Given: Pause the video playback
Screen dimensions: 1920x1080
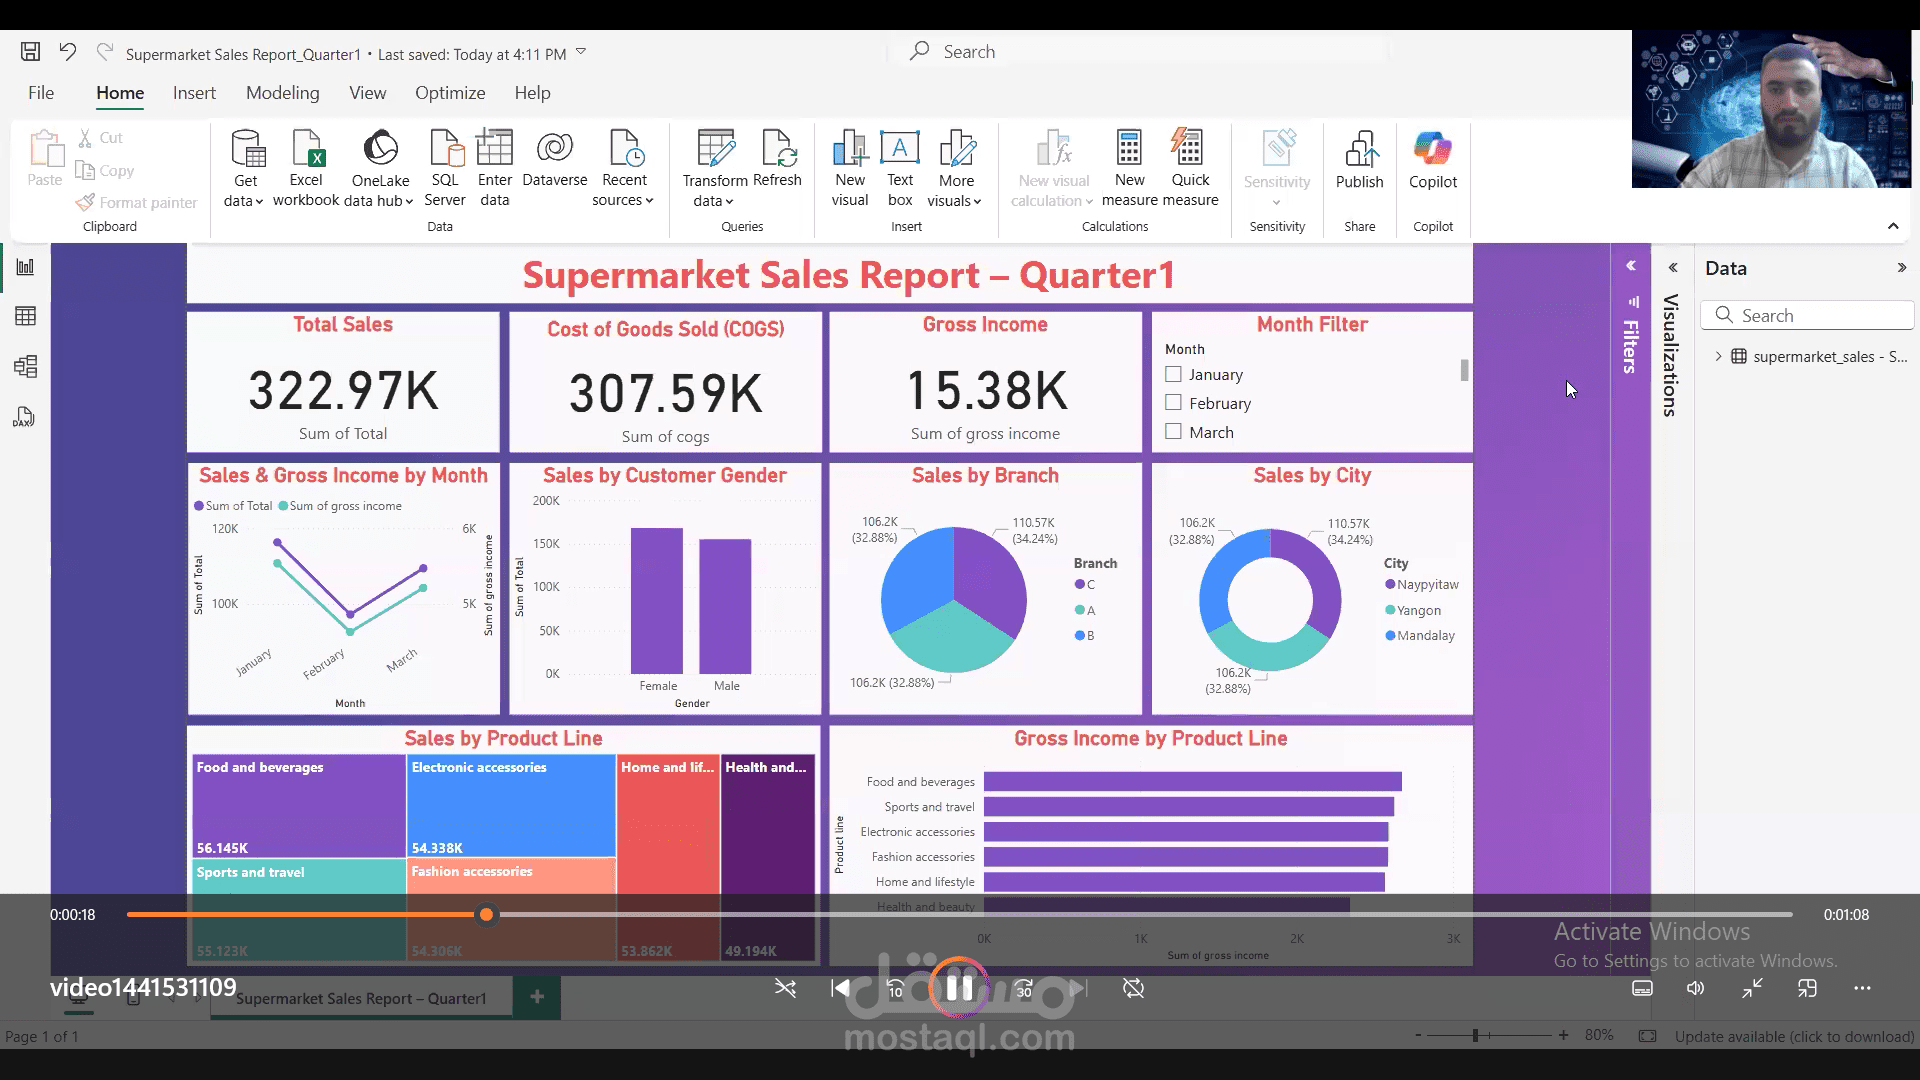Looking at the screenshot, I should (959, 988).
